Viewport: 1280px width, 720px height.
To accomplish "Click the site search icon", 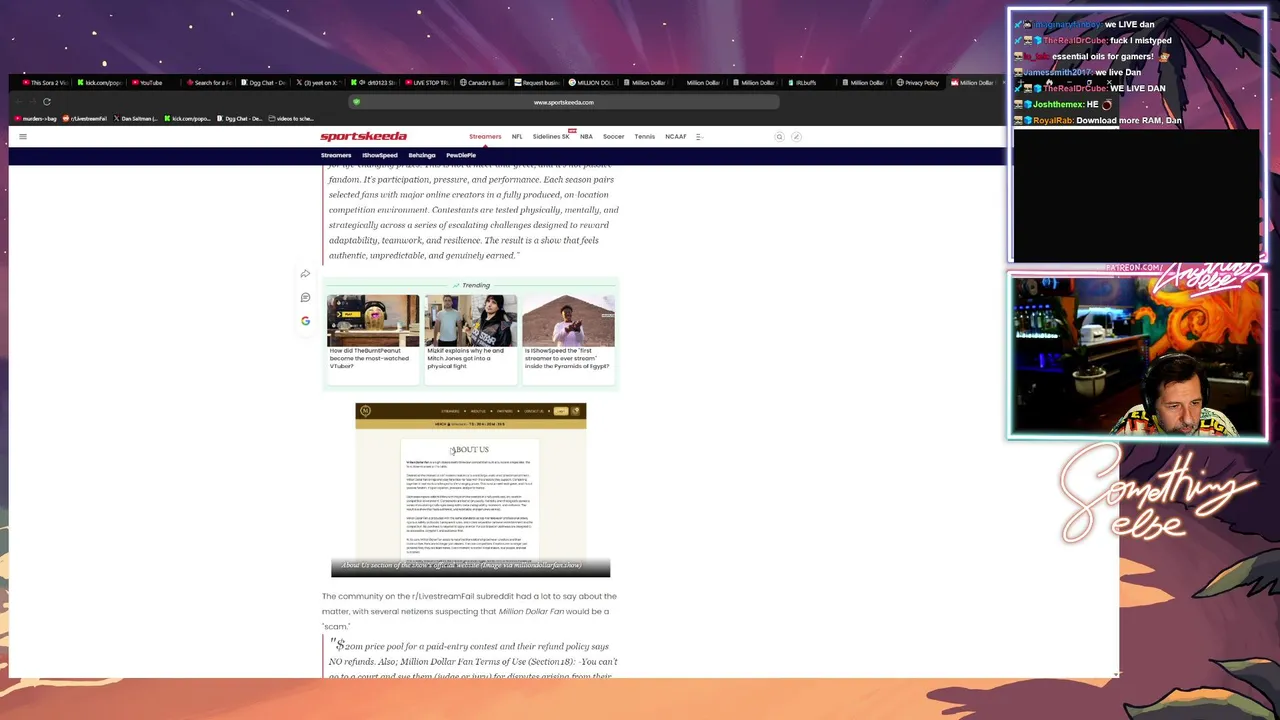I will (779, 137).
